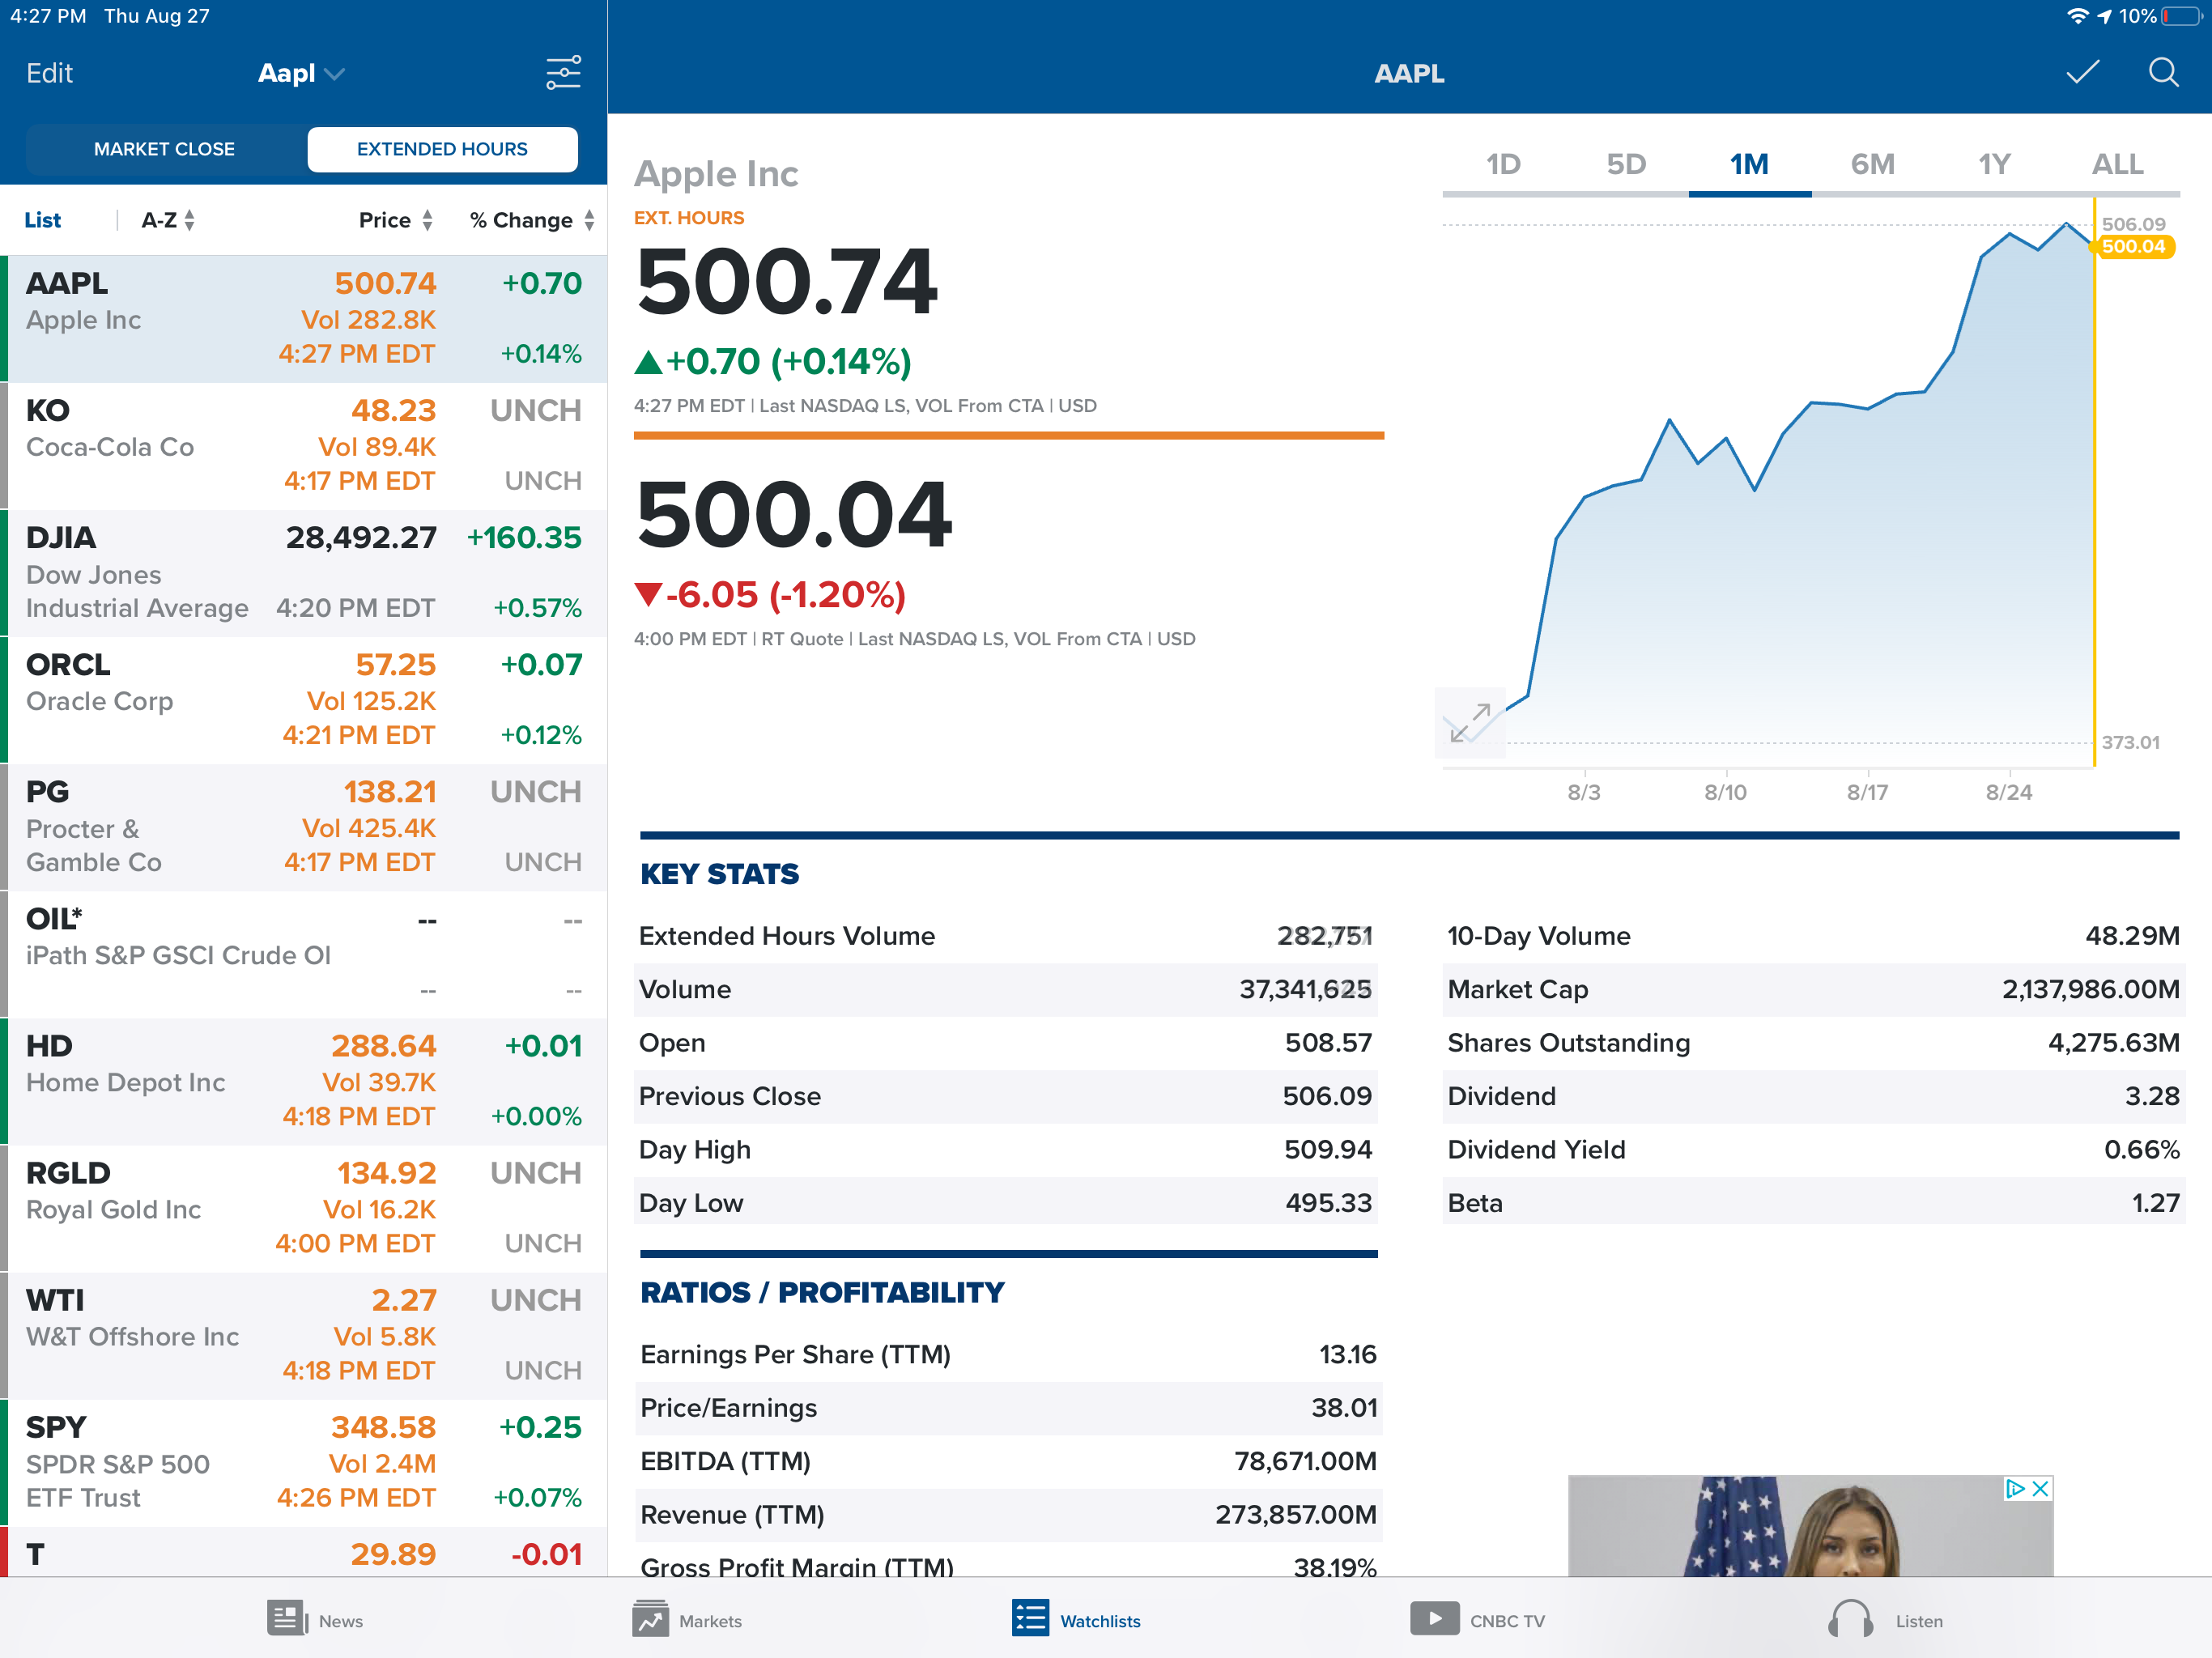
Task: Tap the checkmark icon in header
Action: tap(2082, 73)
